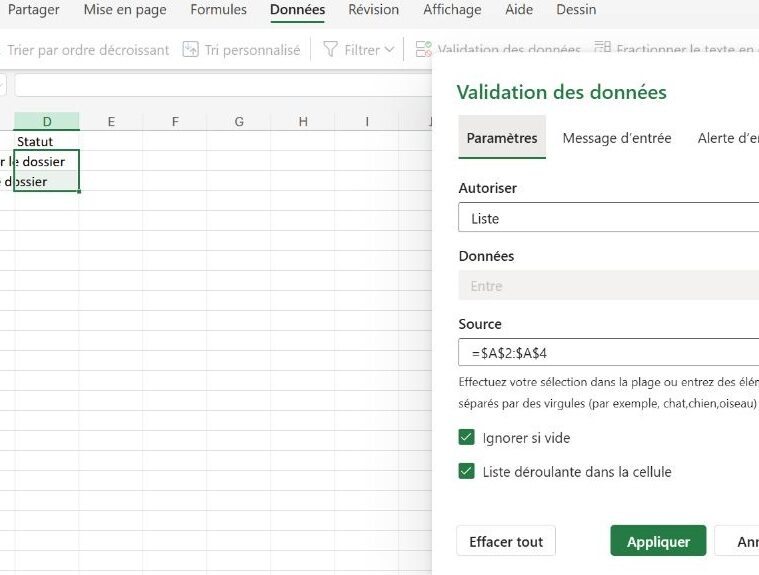Click the formula bar input
Screen dimensions: 759x575
(223, 86)
